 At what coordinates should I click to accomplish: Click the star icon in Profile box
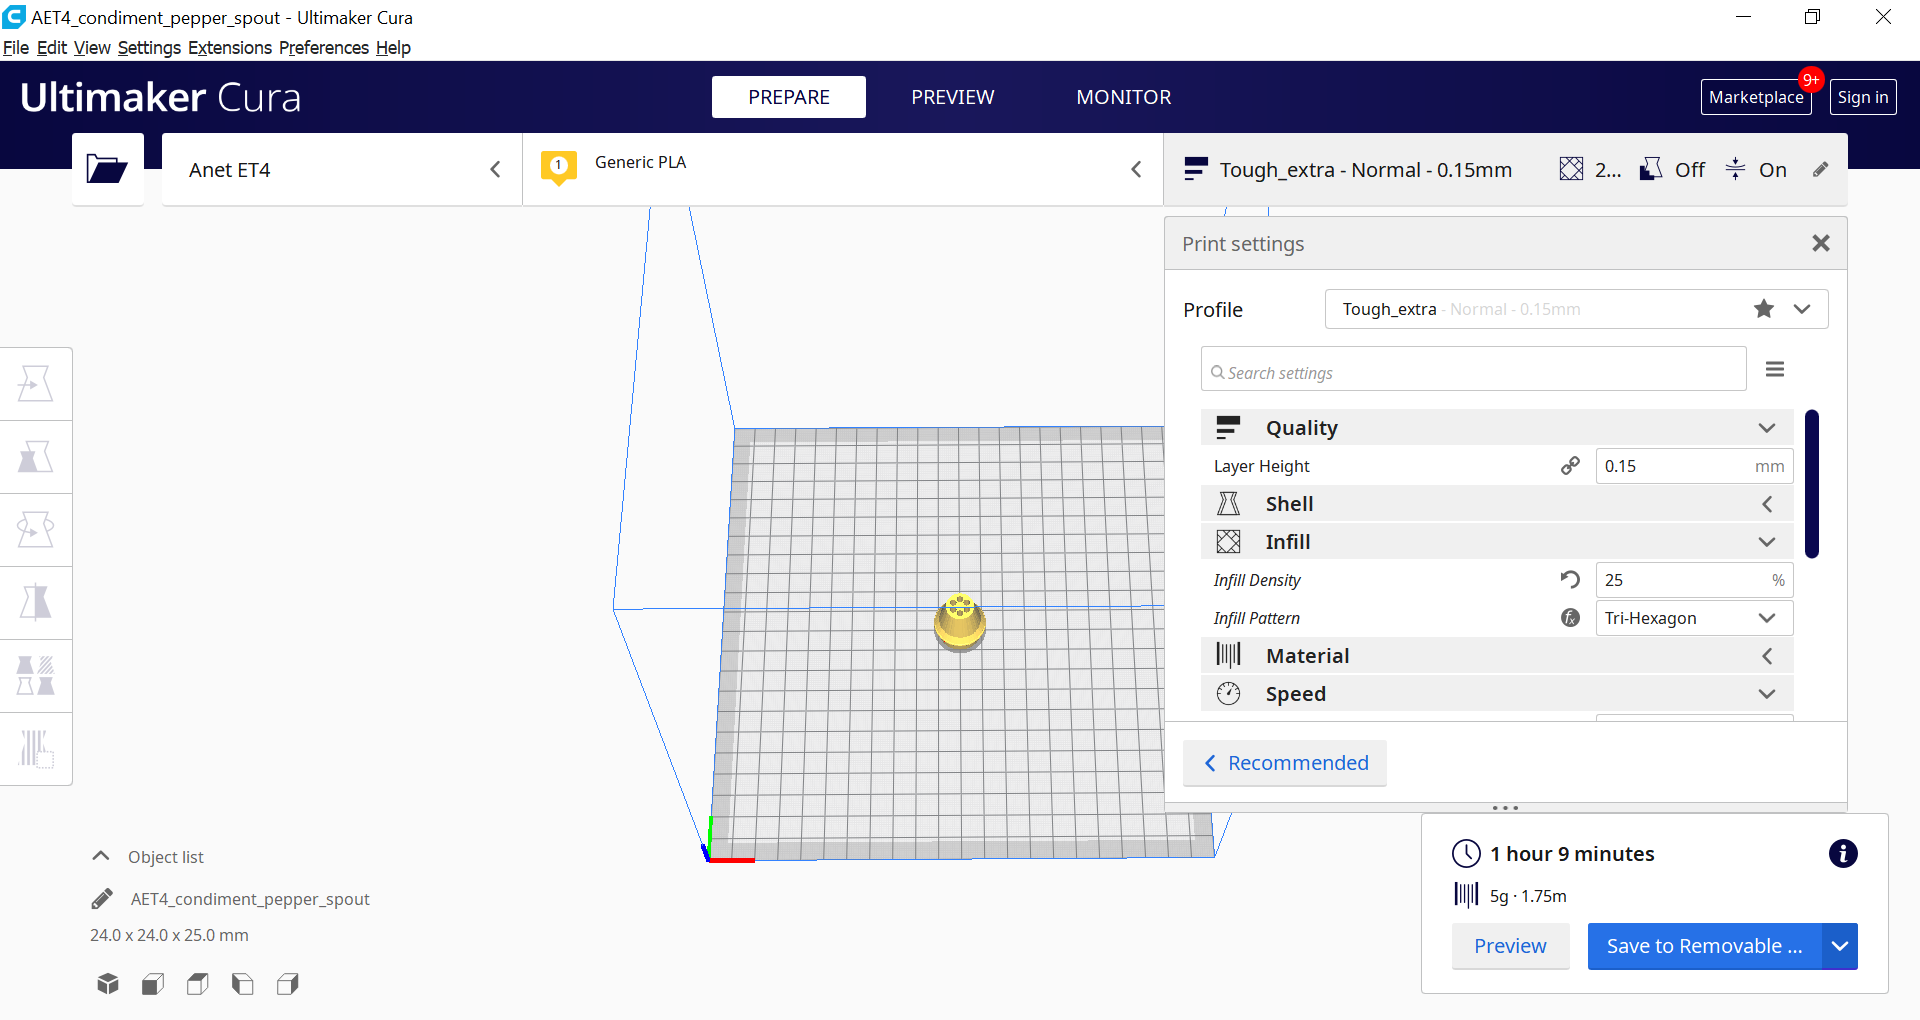click(x=1764, y=309)
